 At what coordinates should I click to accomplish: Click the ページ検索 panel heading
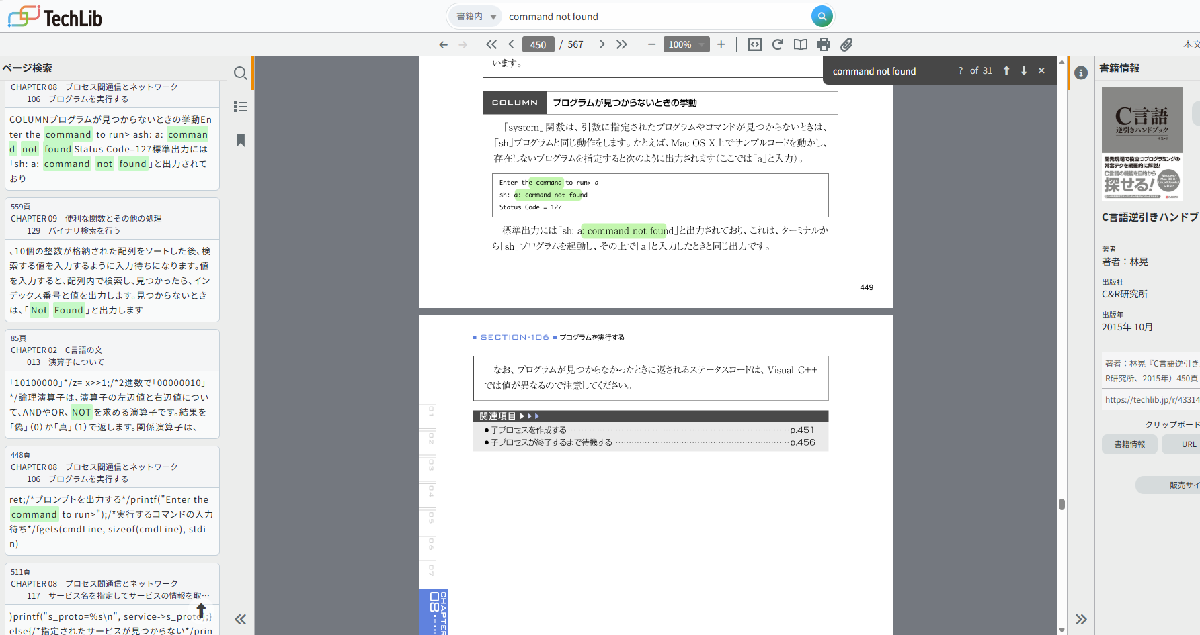(x=27, y=68)
